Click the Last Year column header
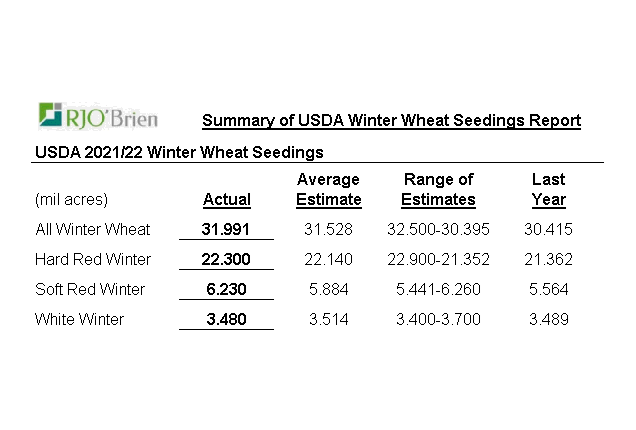 coord(548,189)
